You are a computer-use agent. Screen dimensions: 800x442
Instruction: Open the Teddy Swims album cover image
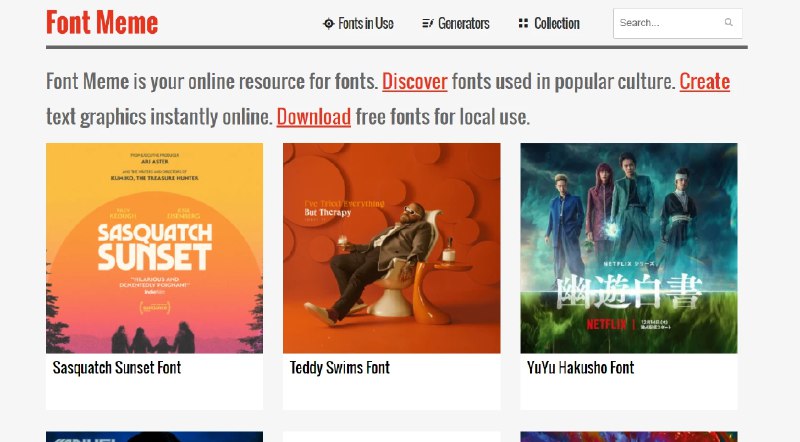coord(391,248)
